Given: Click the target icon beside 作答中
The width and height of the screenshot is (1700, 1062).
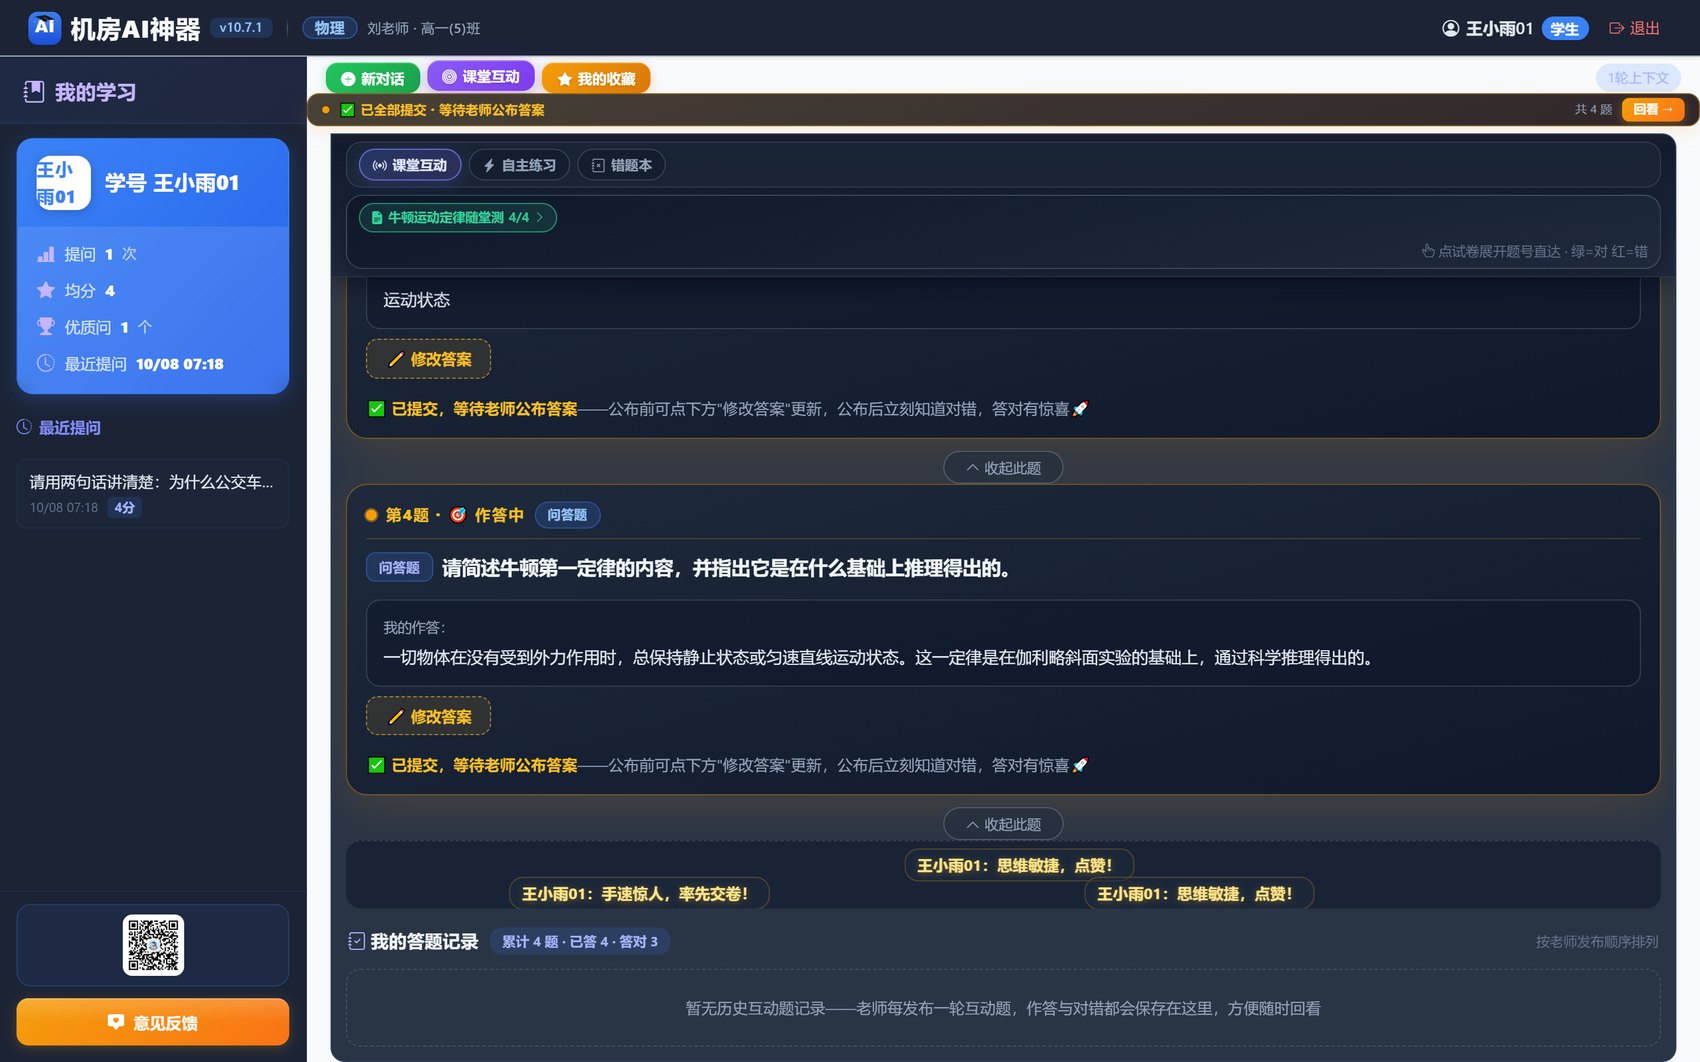Looking at the screenshot, I should 458,515.
